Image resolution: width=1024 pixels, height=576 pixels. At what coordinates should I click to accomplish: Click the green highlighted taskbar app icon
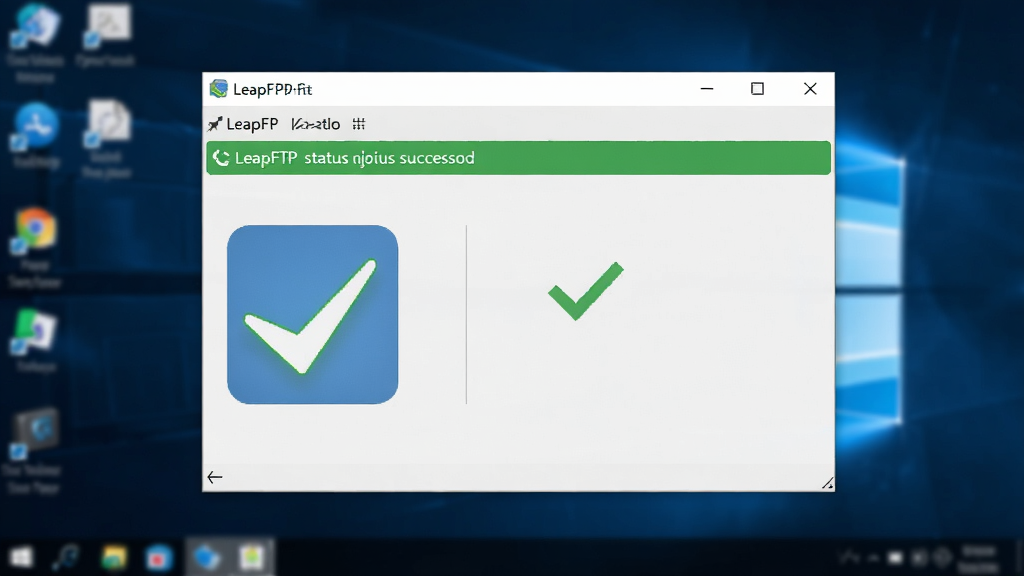click(251, 558)
